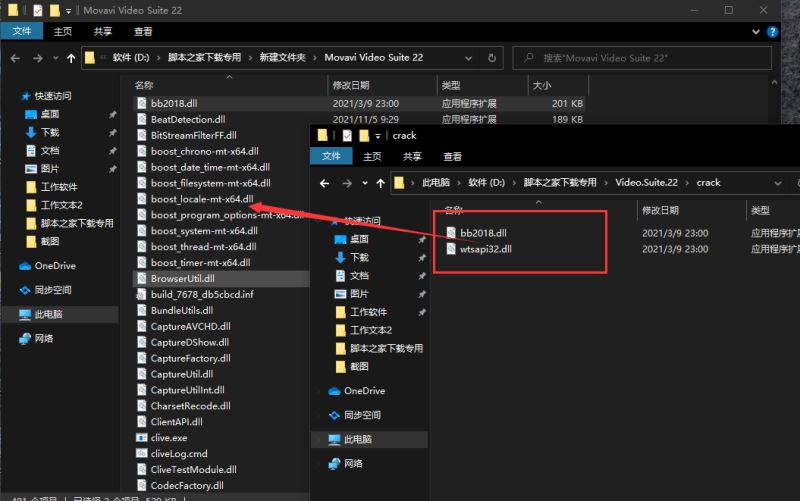Open the help icon in Movavi window
Viewport: 800px width, 501px height.
[x=772, y=32]
